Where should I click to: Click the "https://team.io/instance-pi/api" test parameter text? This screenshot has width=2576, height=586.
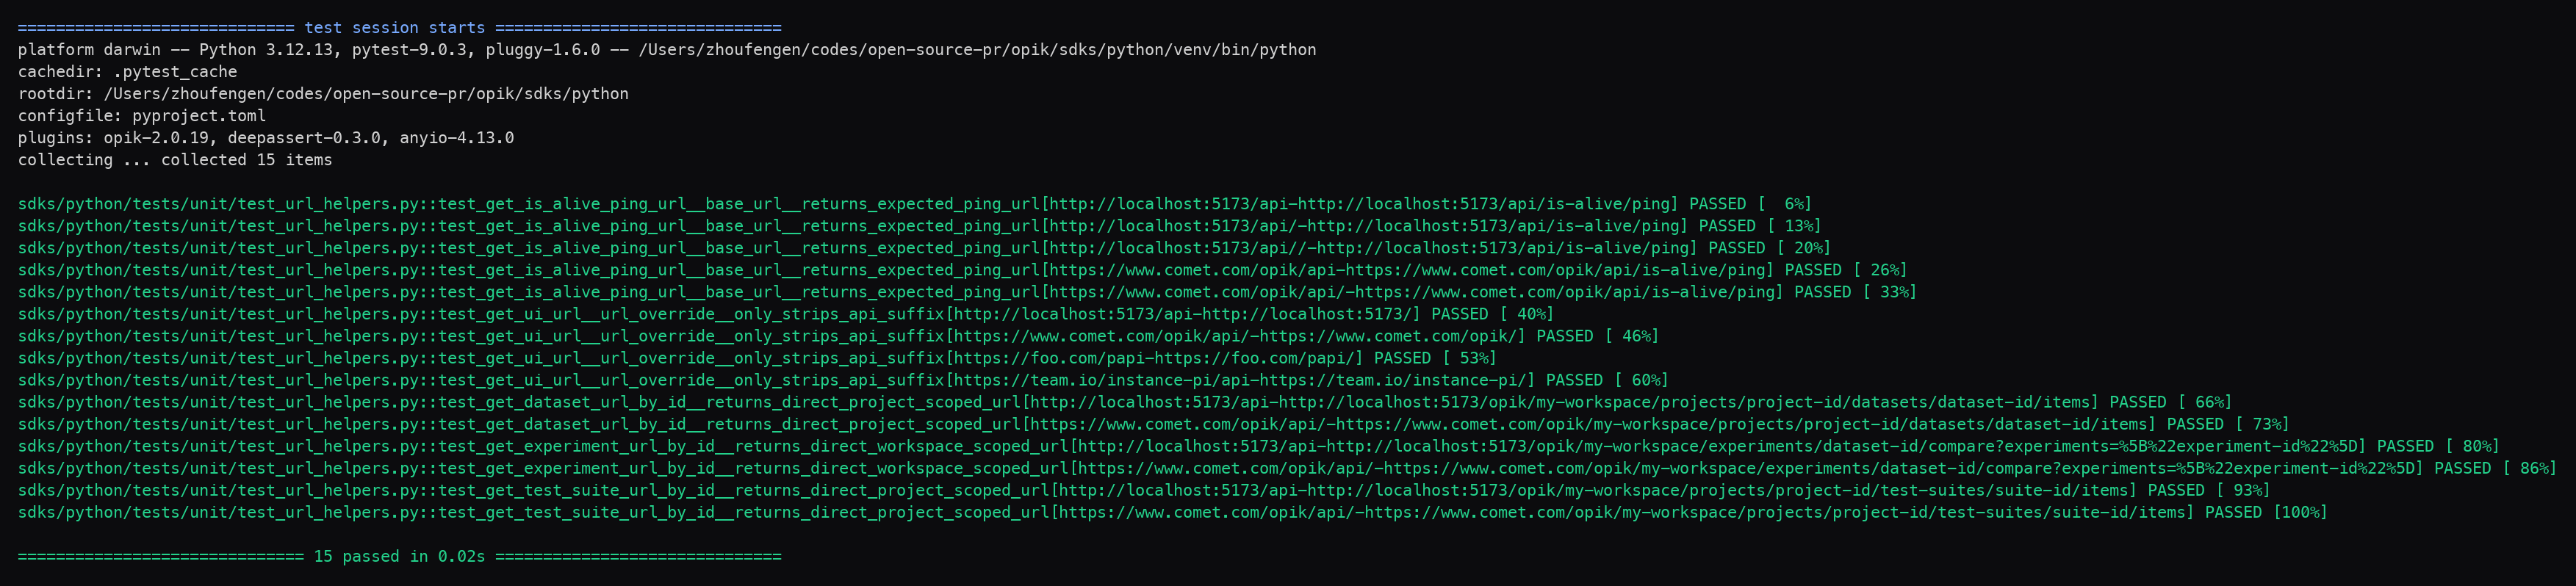(x=1102, y=380)
